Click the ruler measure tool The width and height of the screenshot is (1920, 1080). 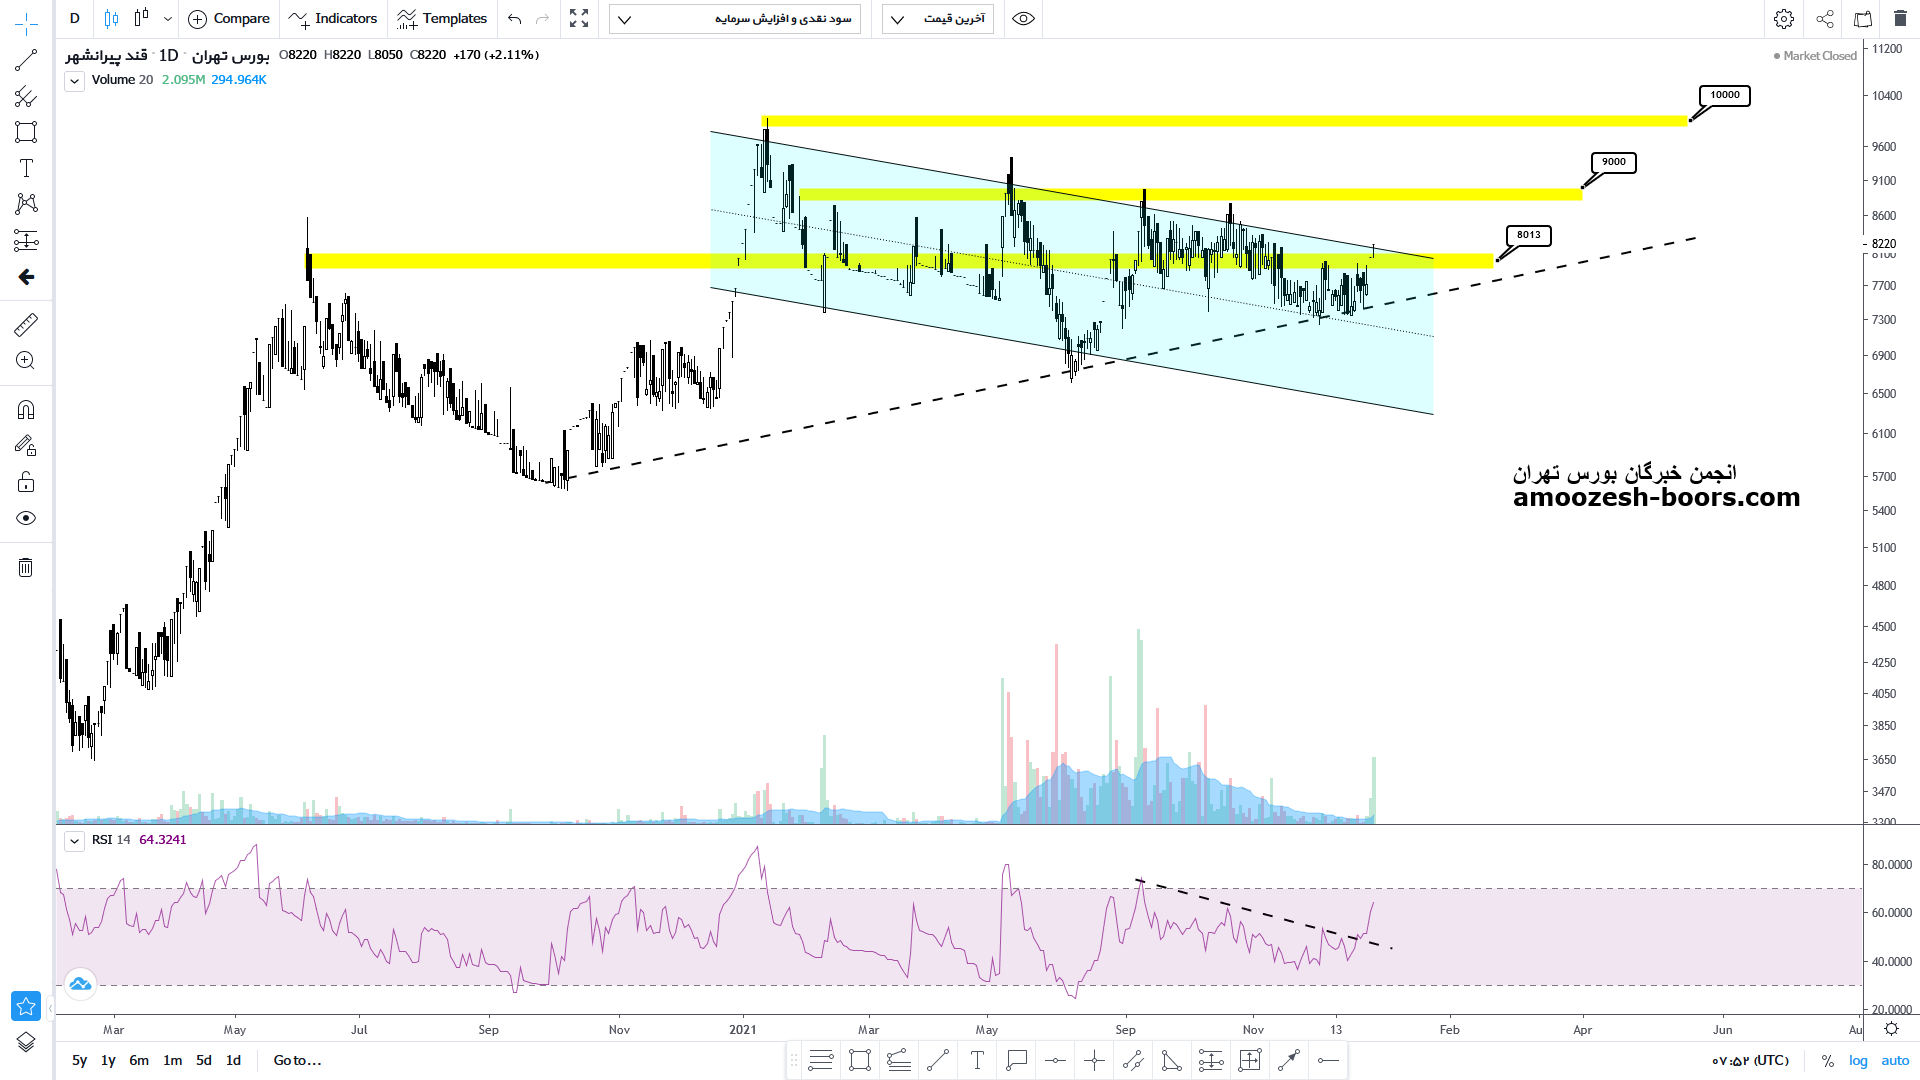point(26,324)
